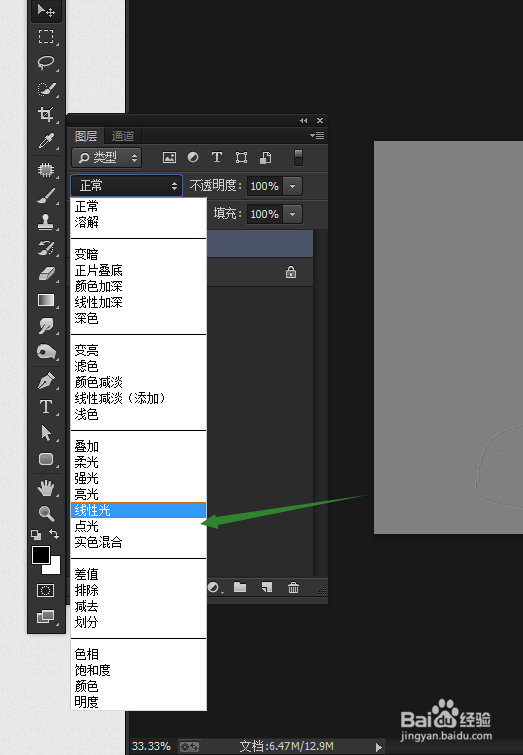Select the Path Selection tool
Image resolution: width=523 pixels, height=755 pixels.
coord(46,433)
